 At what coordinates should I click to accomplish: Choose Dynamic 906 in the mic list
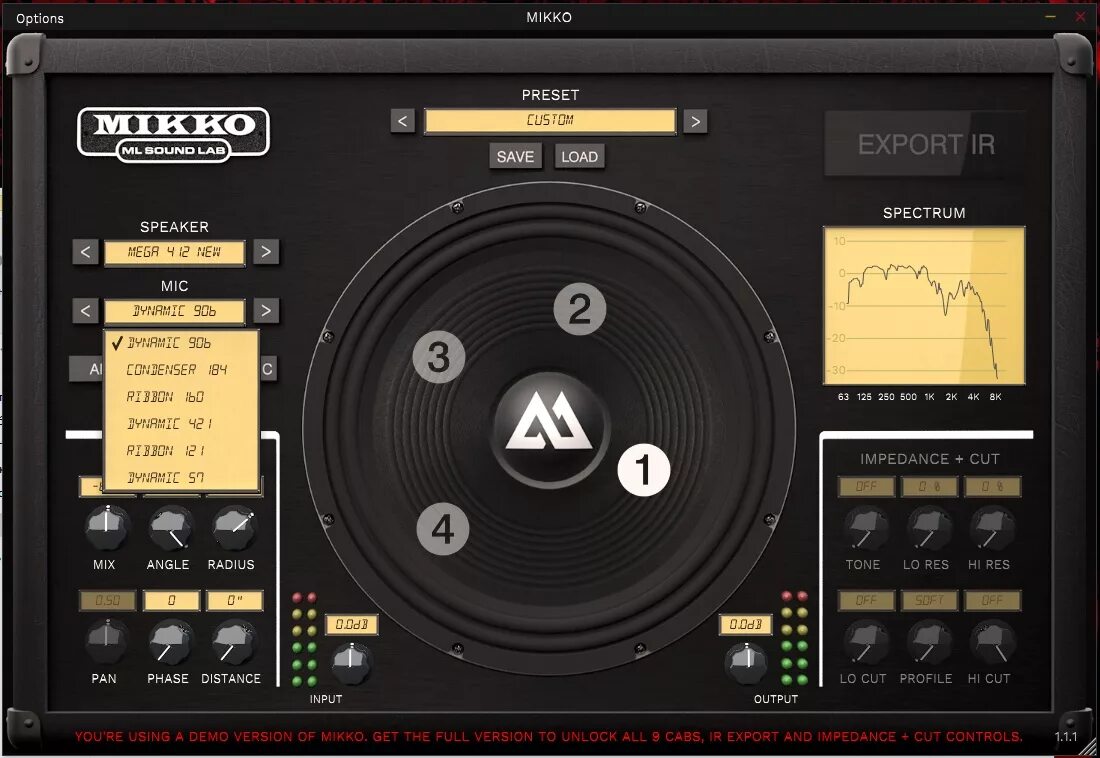(x=181, y=343)
